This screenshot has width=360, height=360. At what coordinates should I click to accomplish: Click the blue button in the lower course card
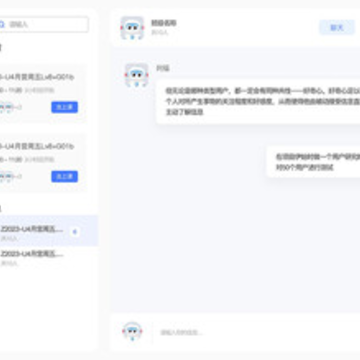[65, 176]
